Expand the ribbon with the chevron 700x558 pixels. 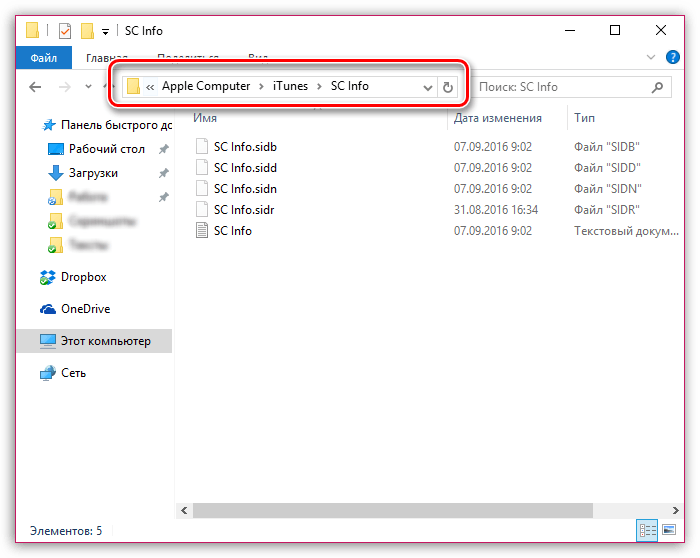[651, 57]
